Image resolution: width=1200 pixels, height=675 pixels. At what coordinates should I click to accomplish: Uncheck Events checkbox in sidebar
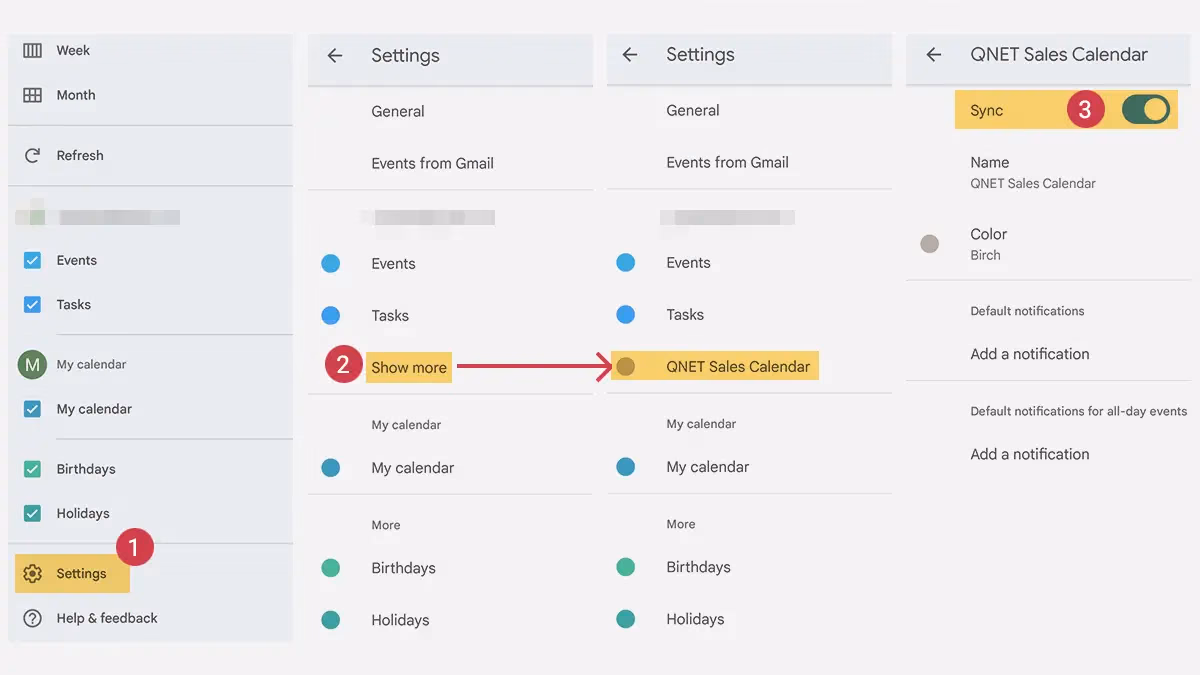(x=33, y=260)
